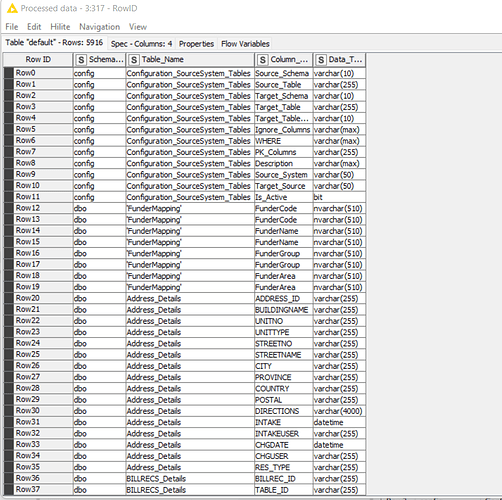
Task: Click the dark color marker for Row0
Action: [9, 73]
